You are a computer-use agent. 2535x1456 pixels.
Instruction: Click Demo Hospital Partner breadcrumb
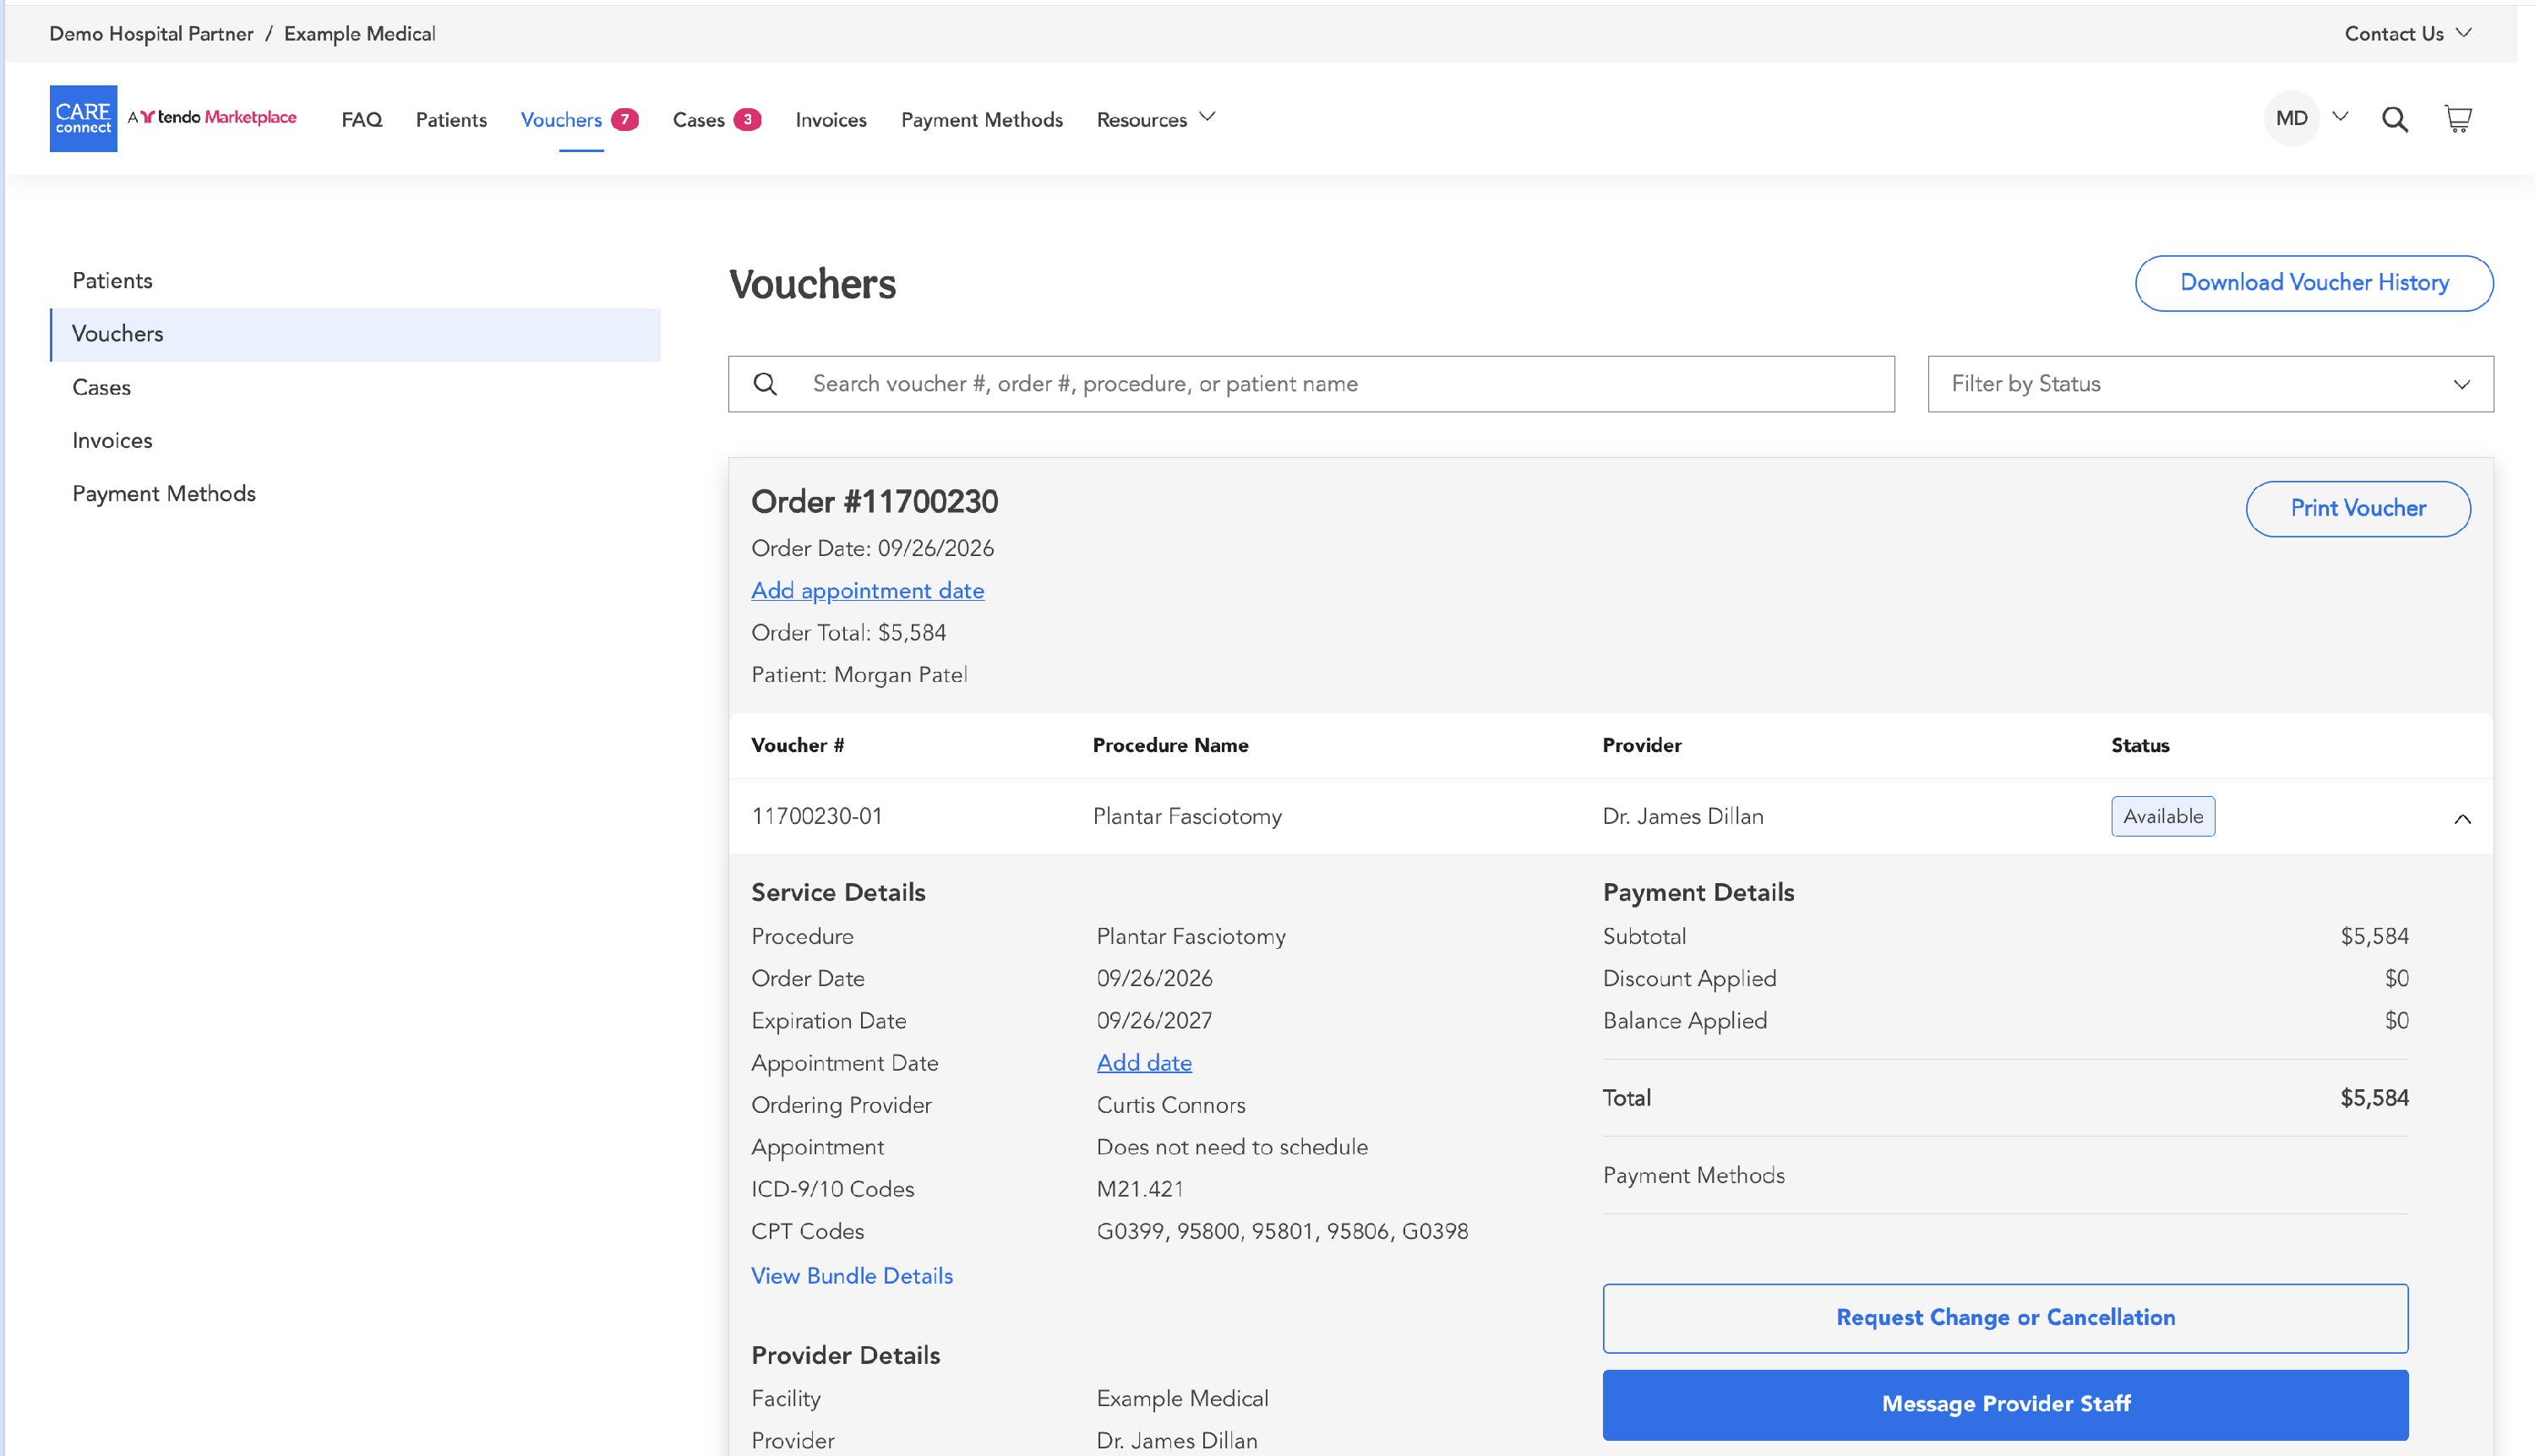tap(151, 33)
